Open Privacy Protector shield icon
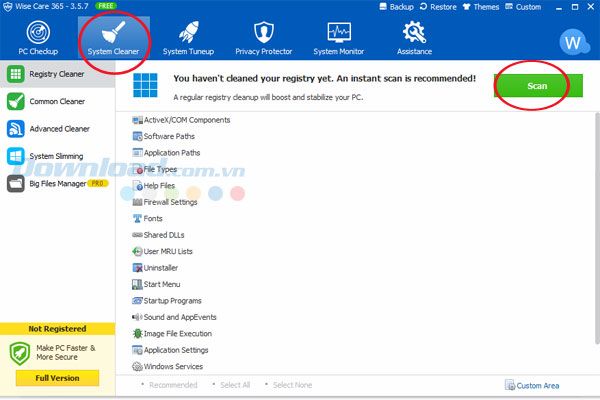Viewport: 600px width, 400px height. [264, 32]
